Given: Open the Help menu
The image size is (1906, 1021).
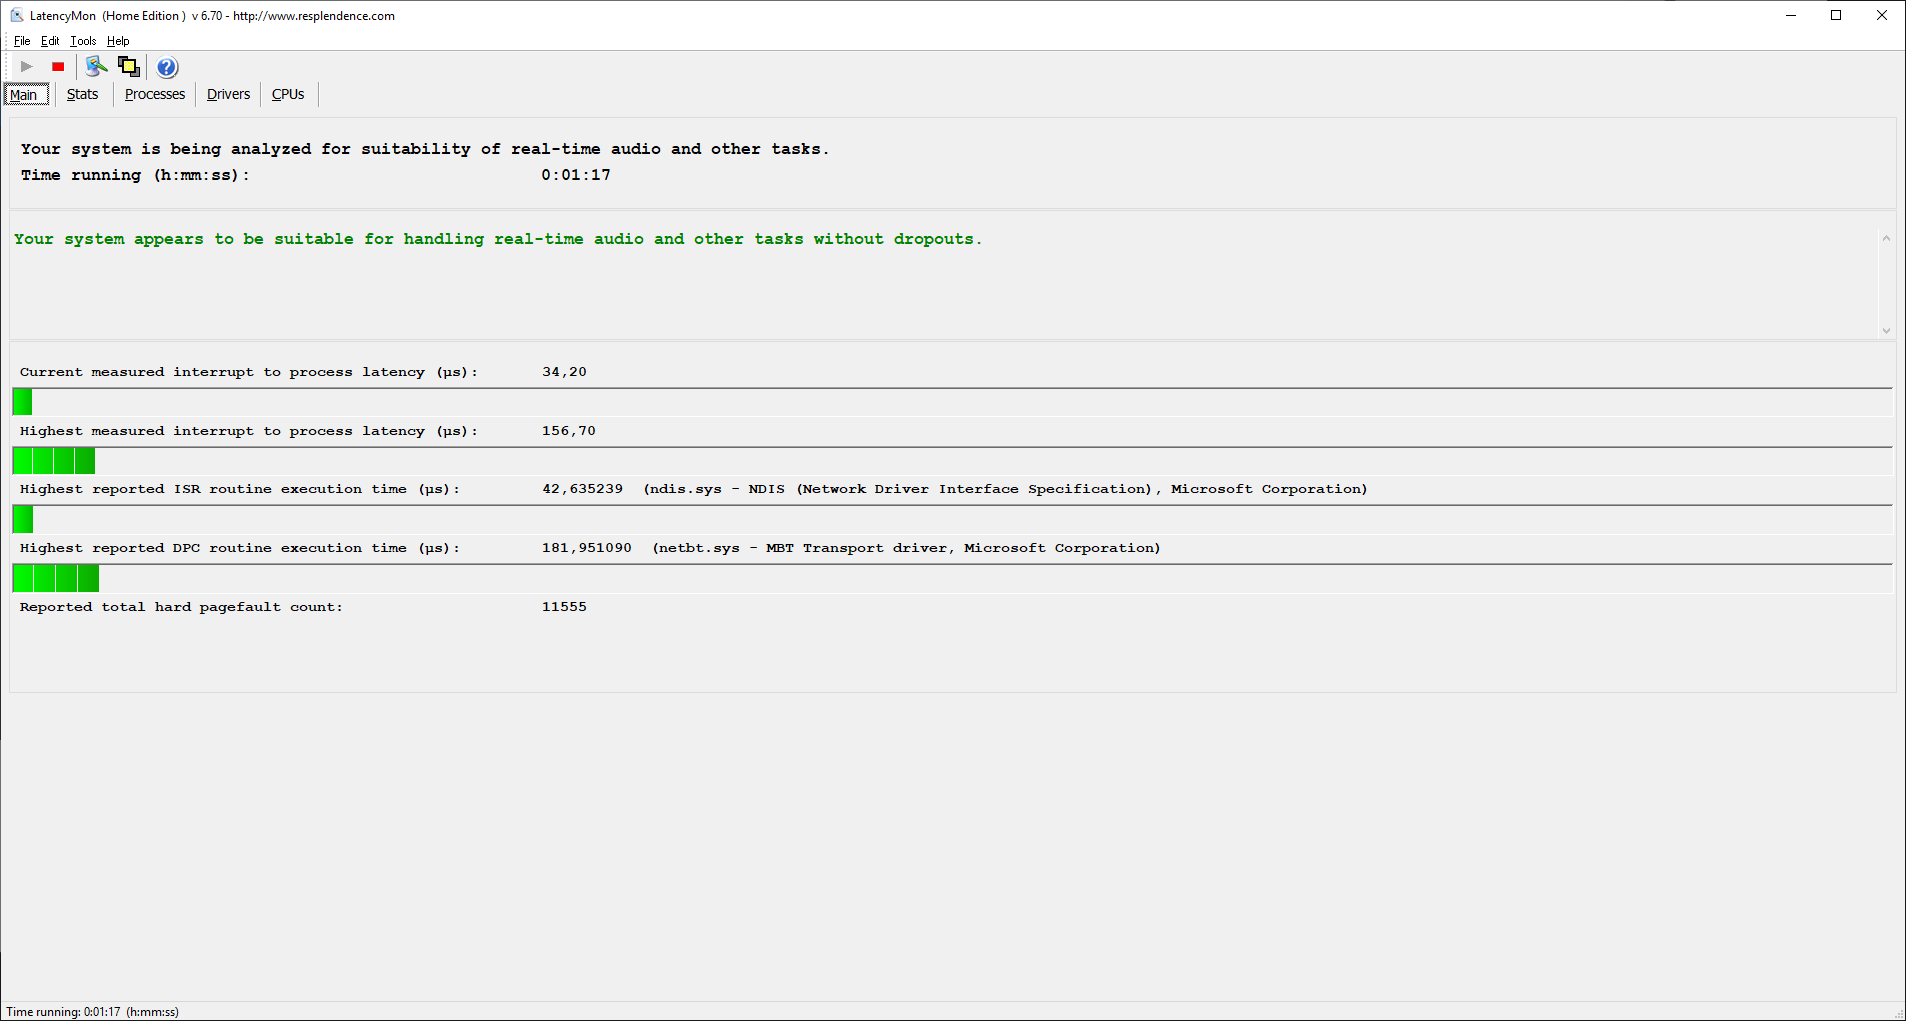Looking at the screenshot, I should click(x=118, y=41).
